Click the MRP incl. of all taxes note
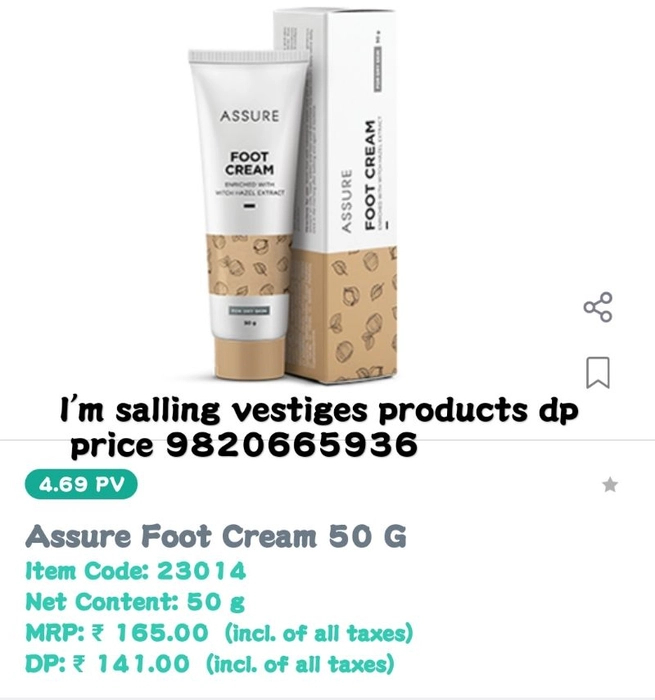The width and height of the screenshot is (655, 700). [319, 633]
